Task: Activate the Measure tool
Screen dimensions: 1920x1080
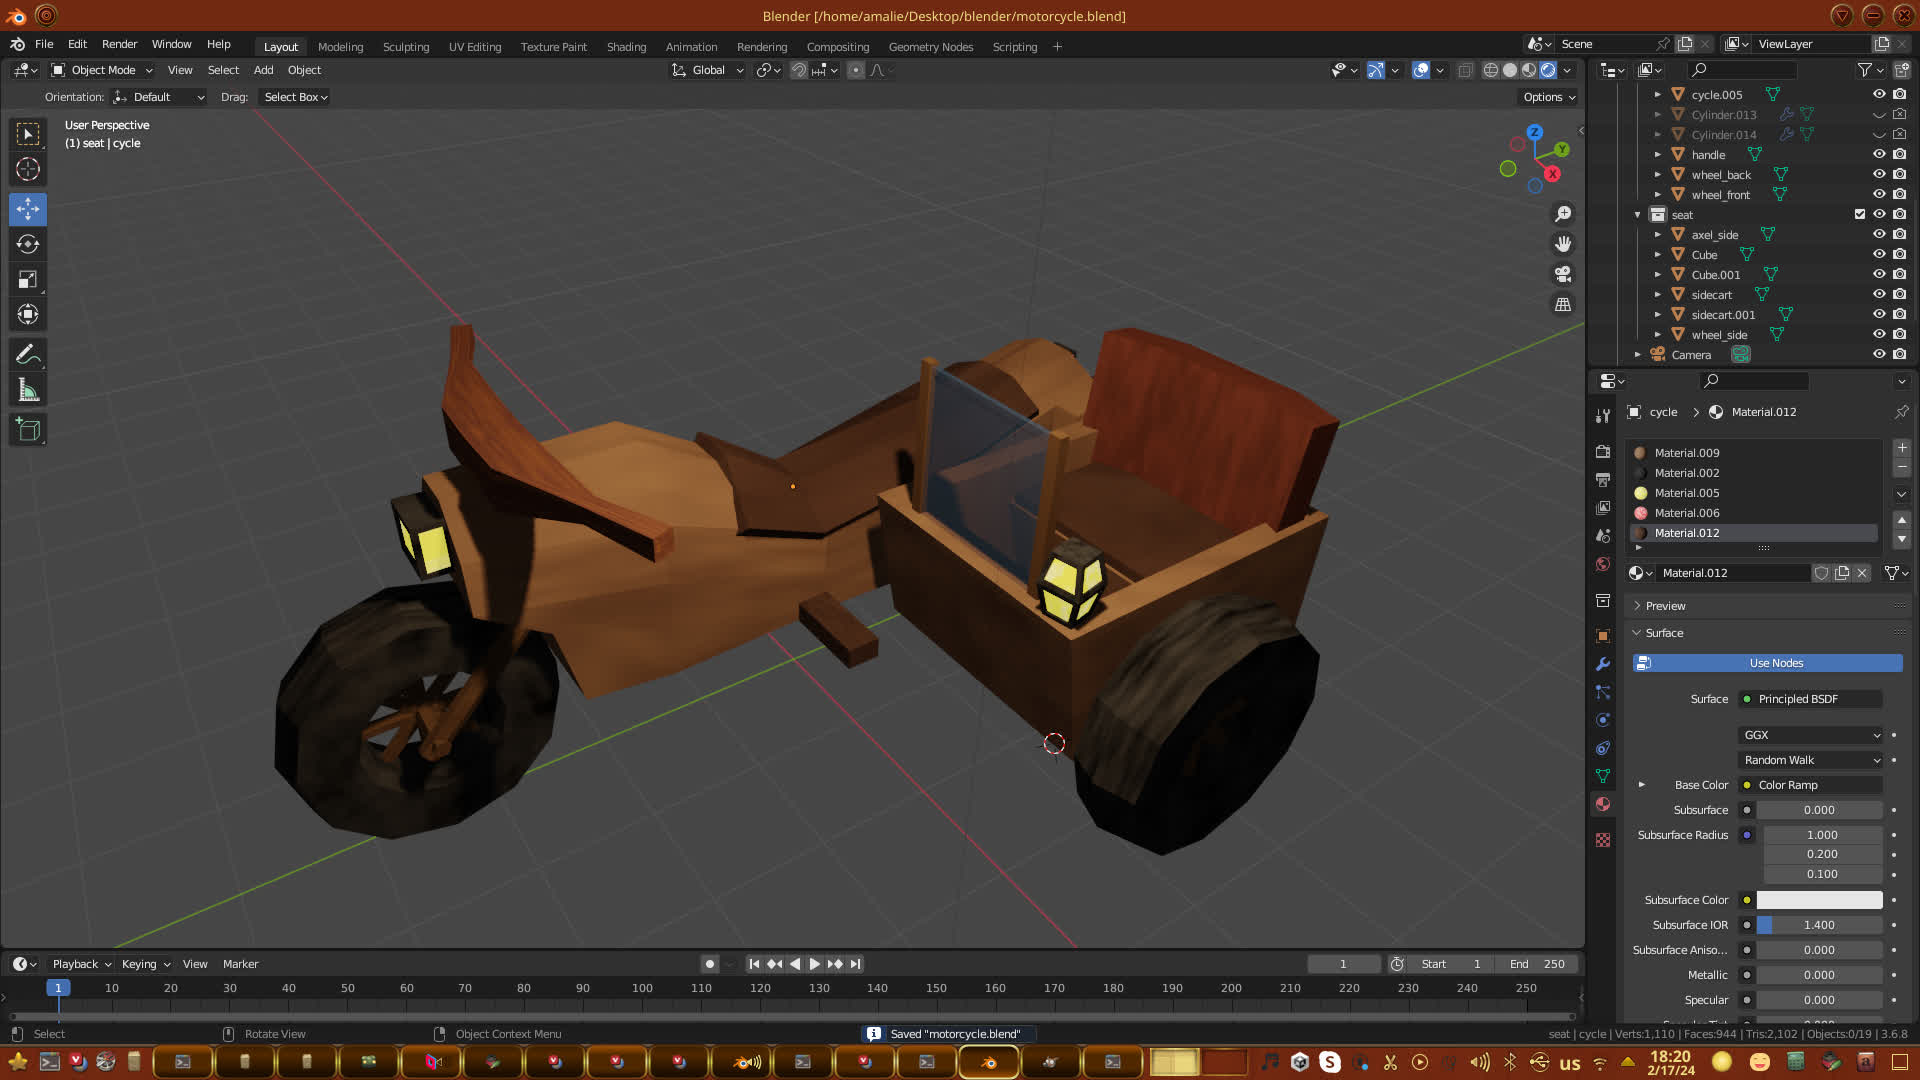Action: coord(28,391)
